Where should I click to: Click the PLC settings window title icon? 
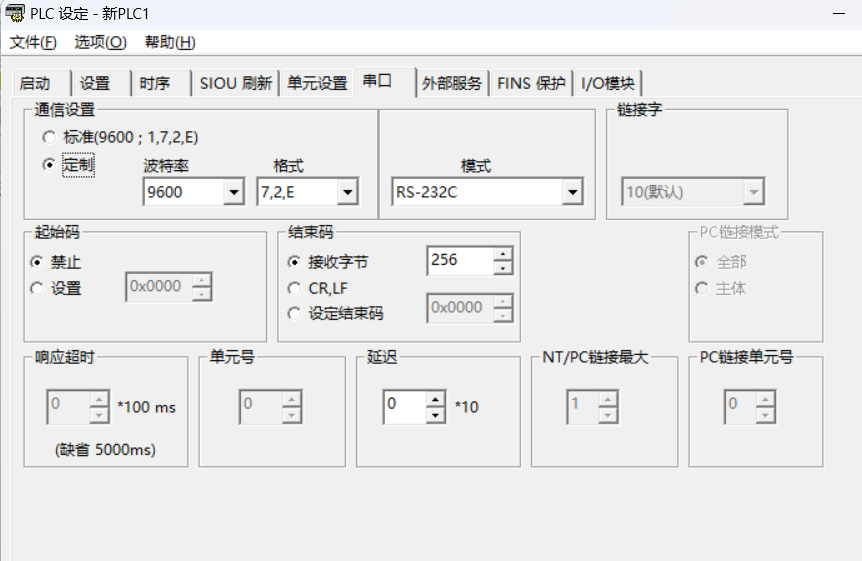coord(14,14)
